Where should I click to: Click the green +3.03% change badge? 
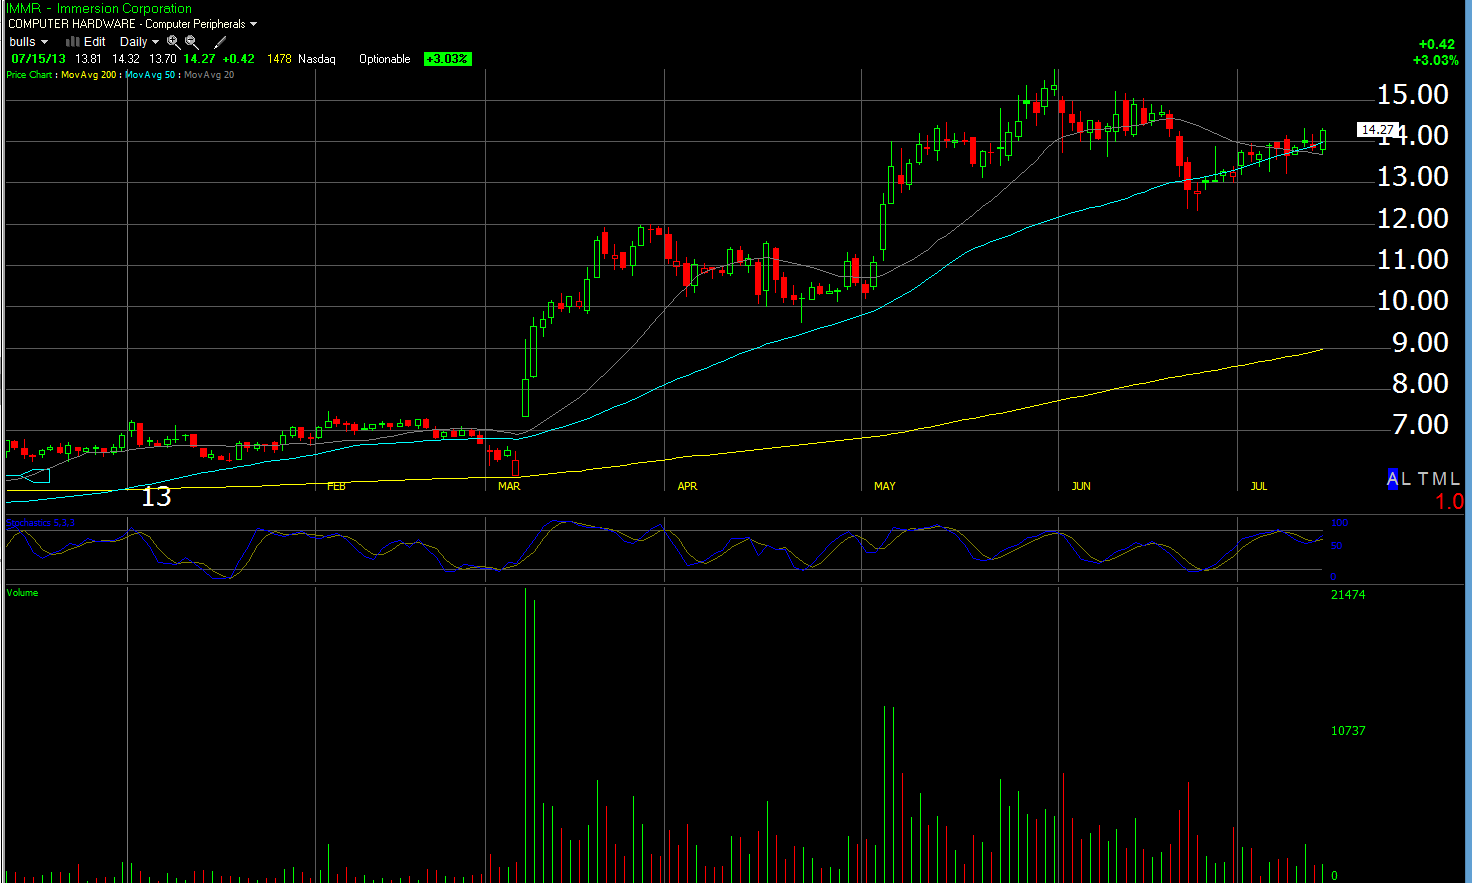click(x=447, y=59)
